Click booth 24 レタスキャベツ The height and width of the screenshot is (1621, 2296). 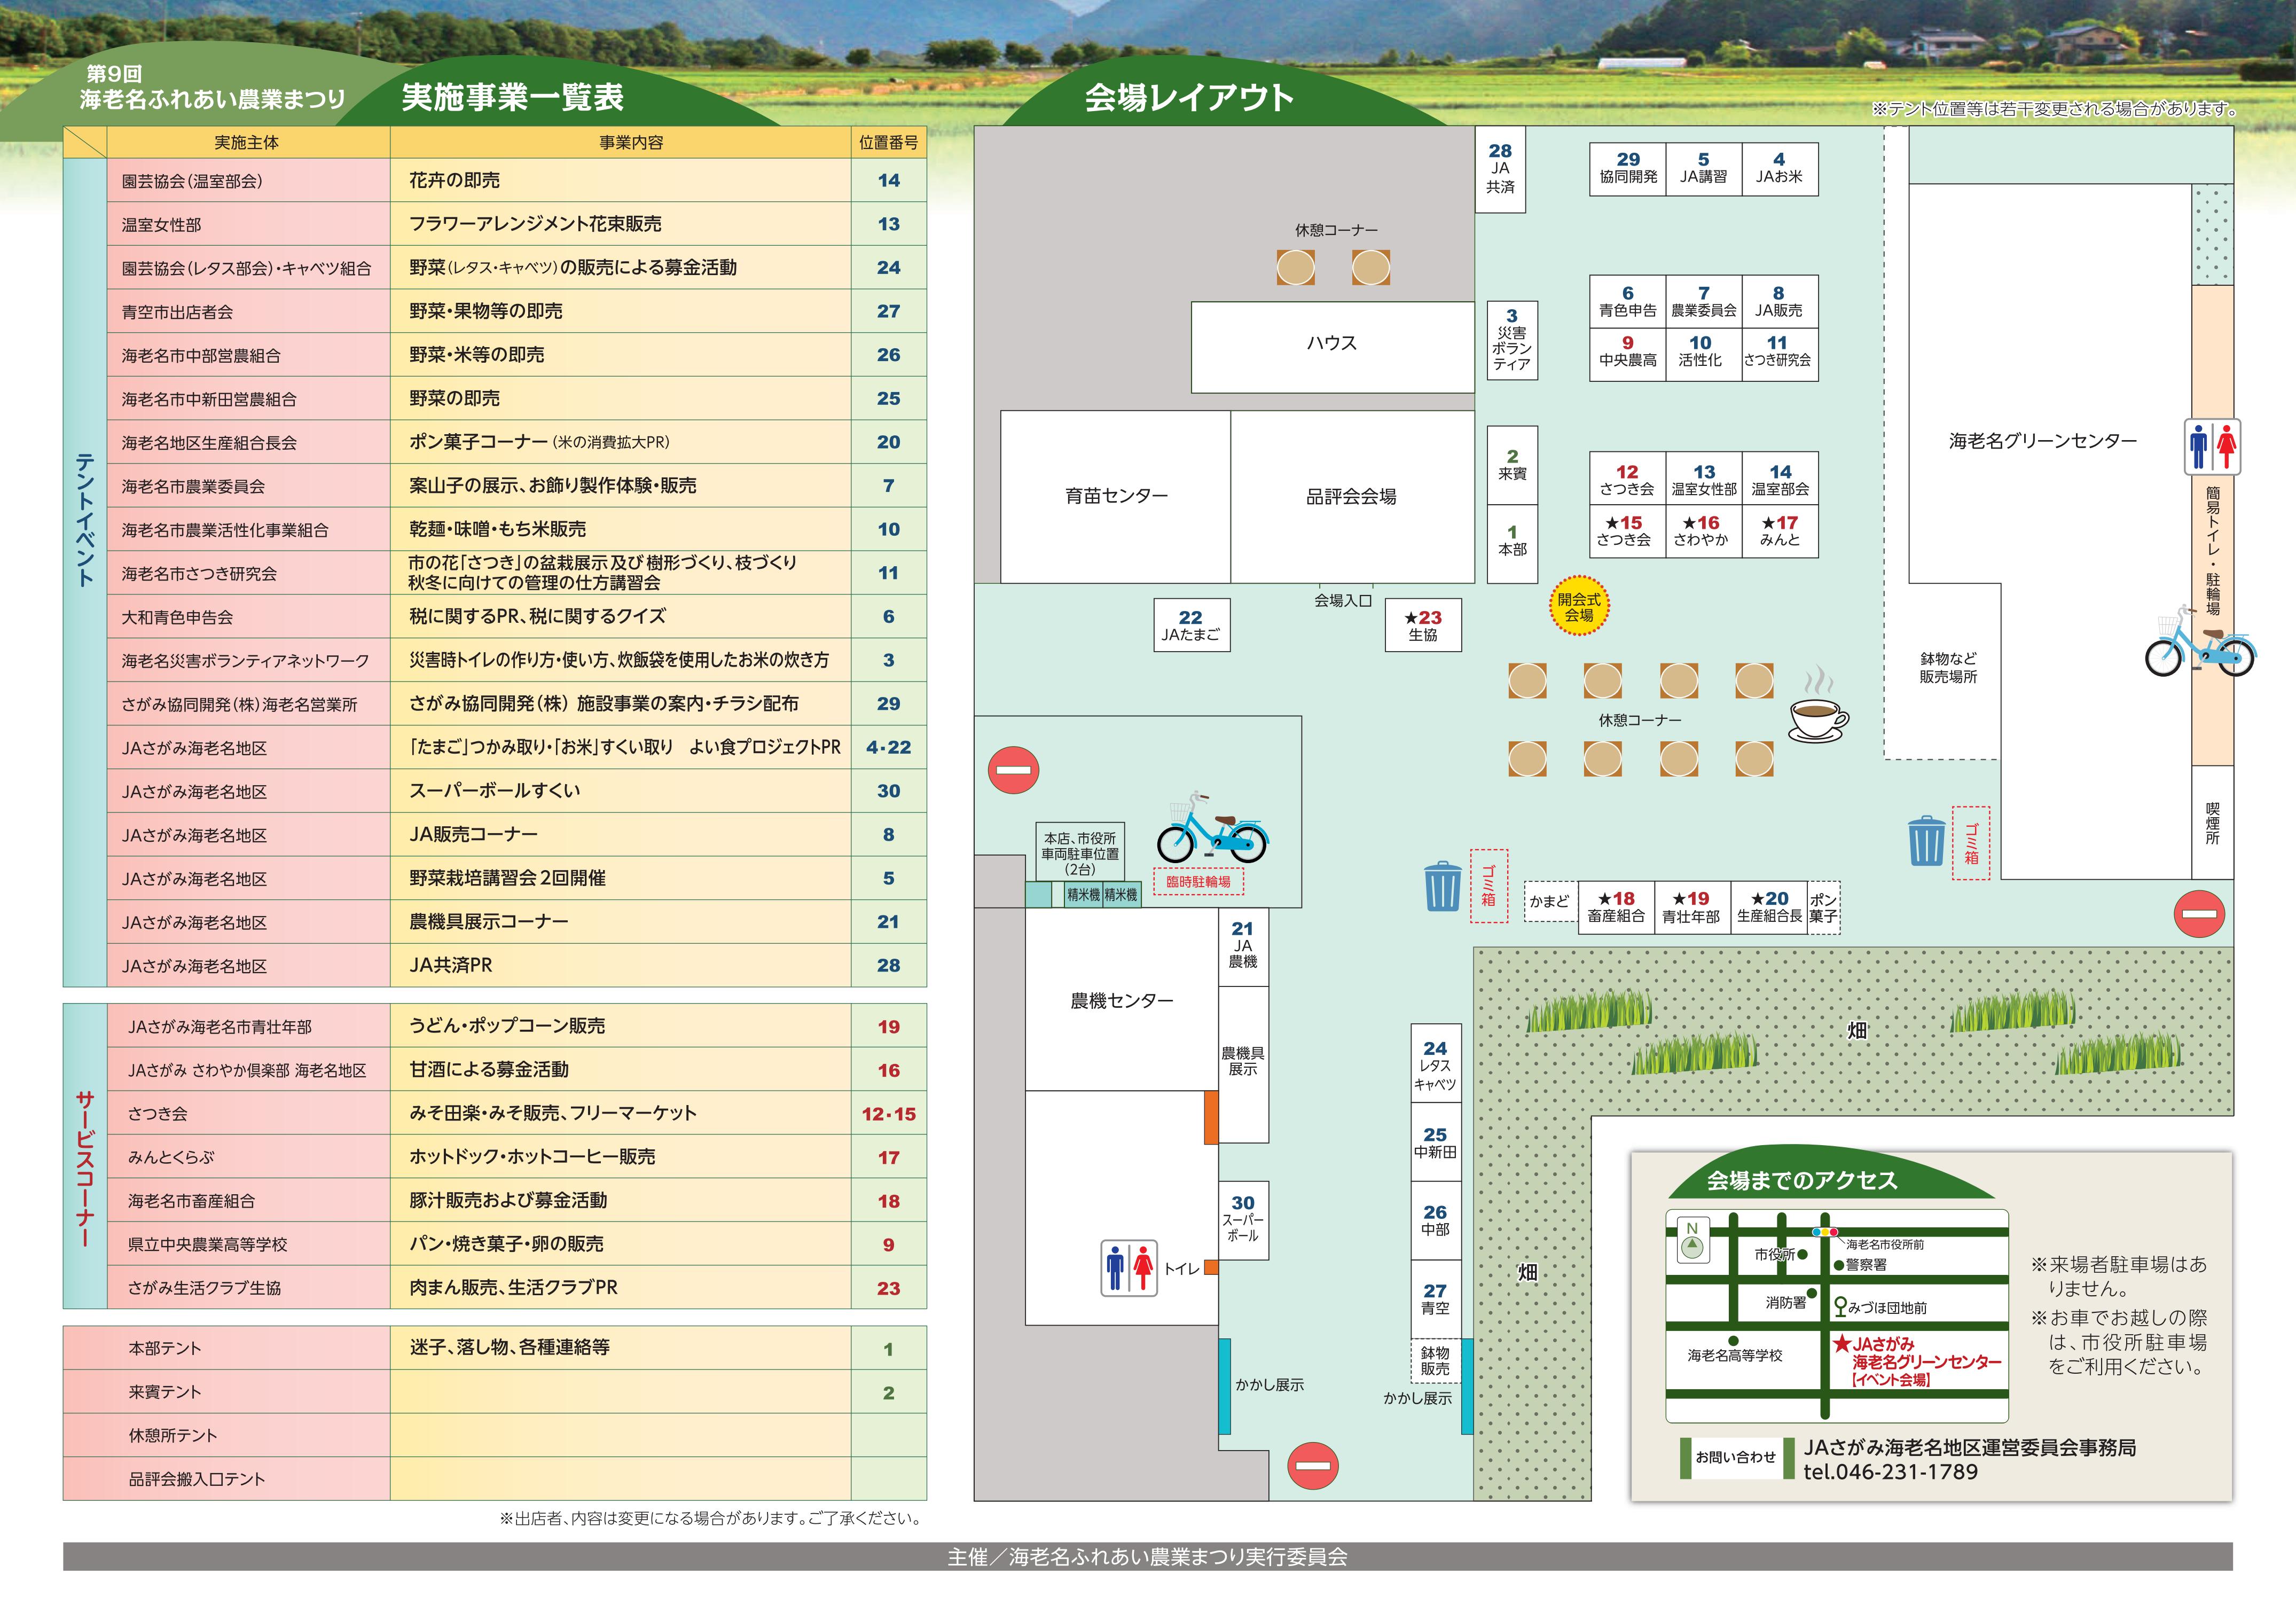click(1436, 1064)
